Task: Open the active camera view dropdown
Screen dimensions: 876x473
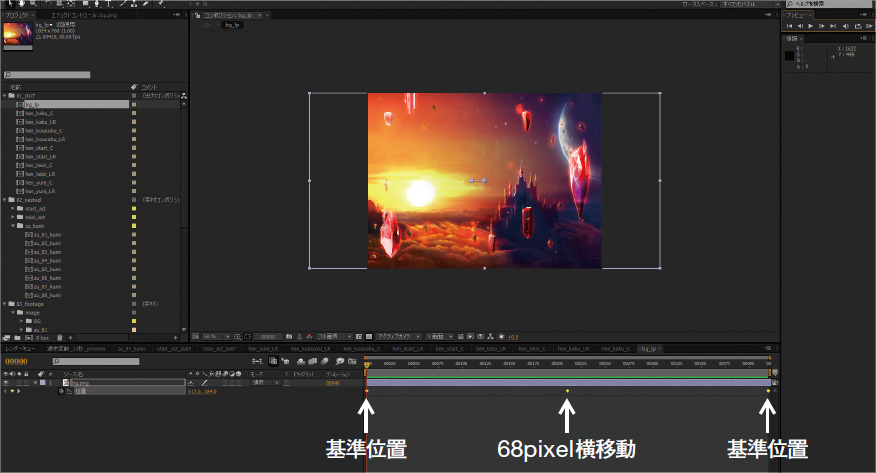Action: coord(398,337)
